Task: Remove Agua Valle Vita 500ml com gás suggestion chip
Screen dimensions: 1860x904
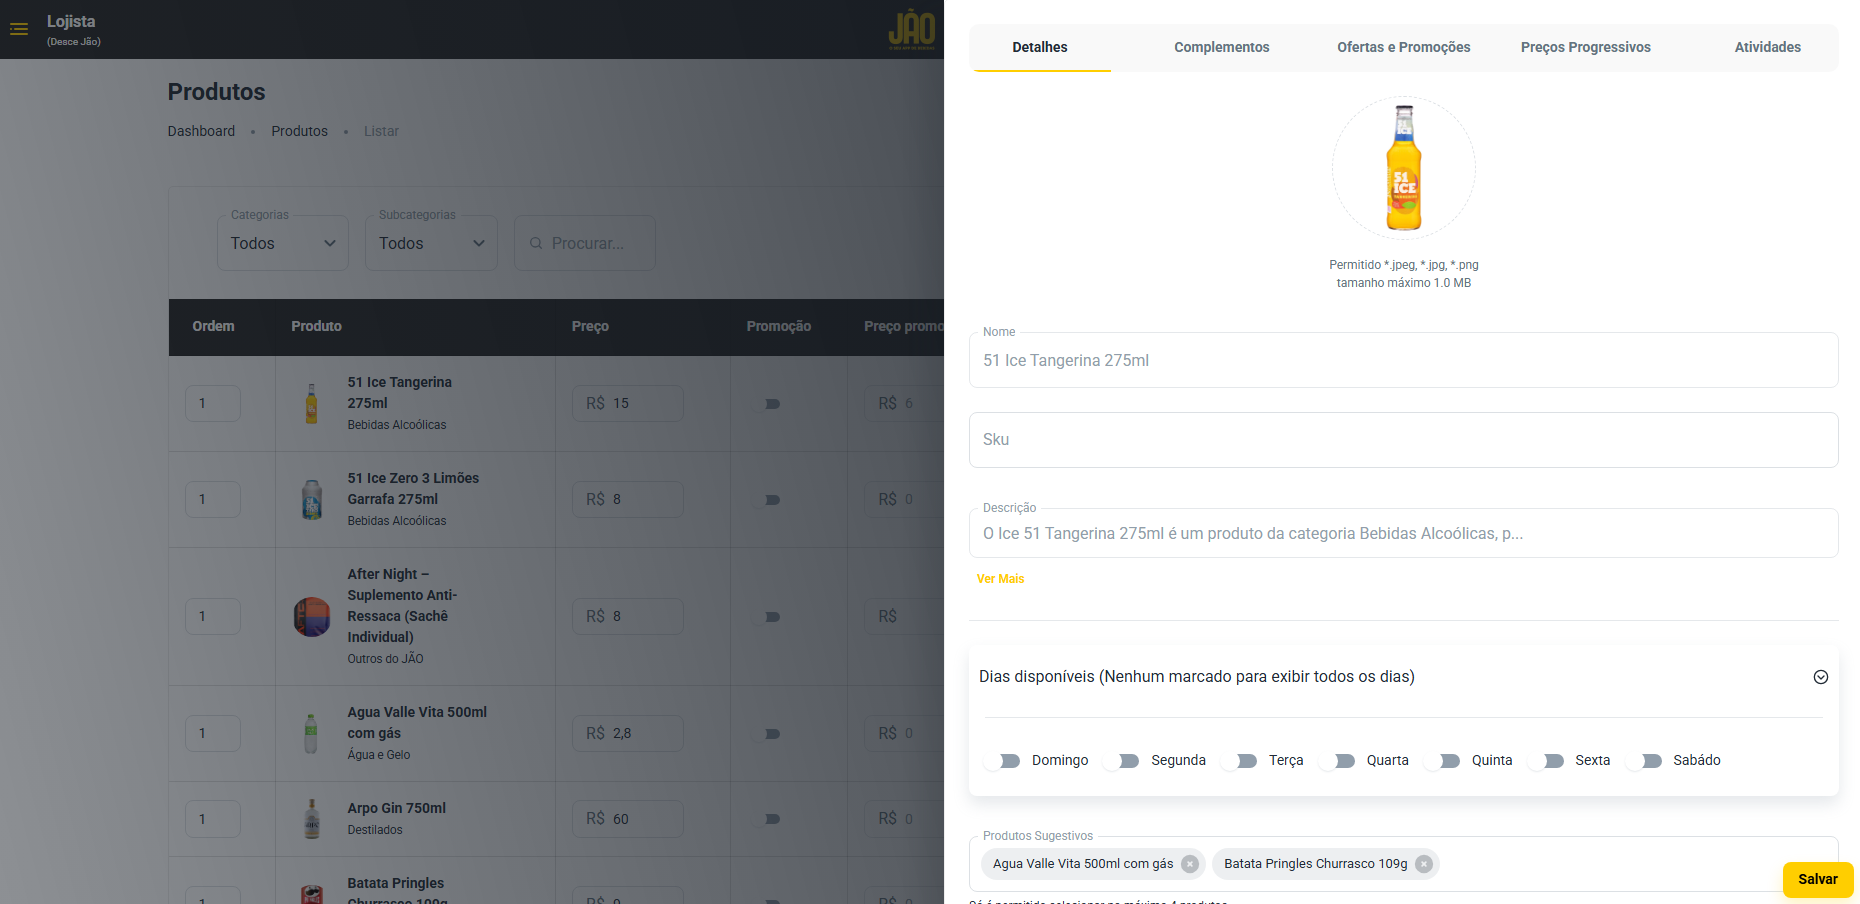Action: [1190, 864]
